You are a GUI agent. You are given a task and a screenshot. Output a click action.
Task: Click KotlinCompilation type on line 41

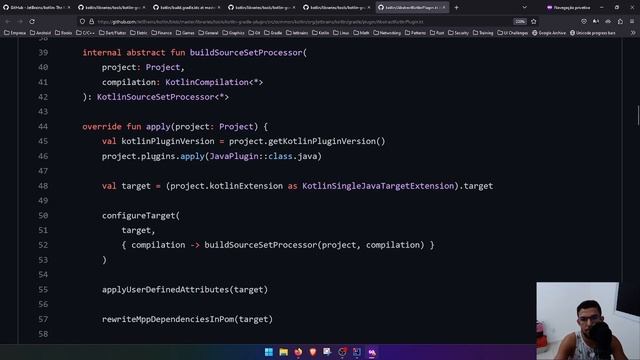coord(207,82)
